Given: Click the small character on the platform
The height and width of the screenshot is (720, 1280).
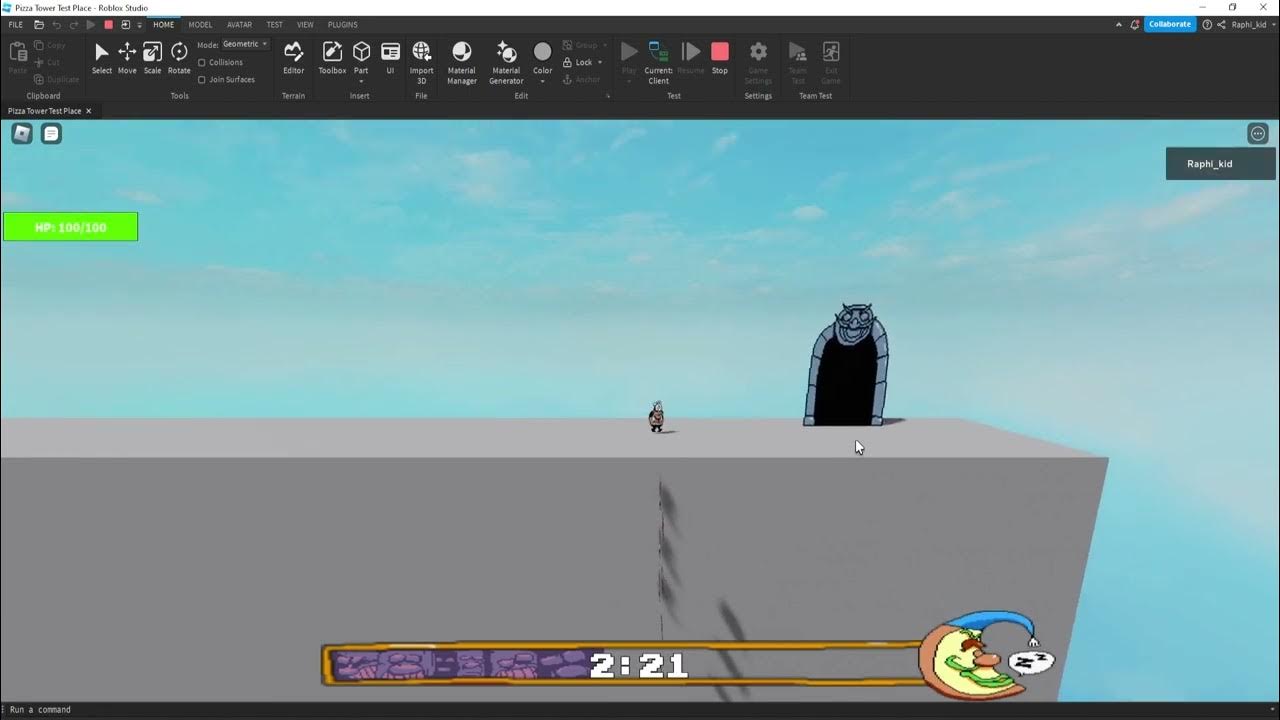Looking at the screenshot, I should click(656, 416).
